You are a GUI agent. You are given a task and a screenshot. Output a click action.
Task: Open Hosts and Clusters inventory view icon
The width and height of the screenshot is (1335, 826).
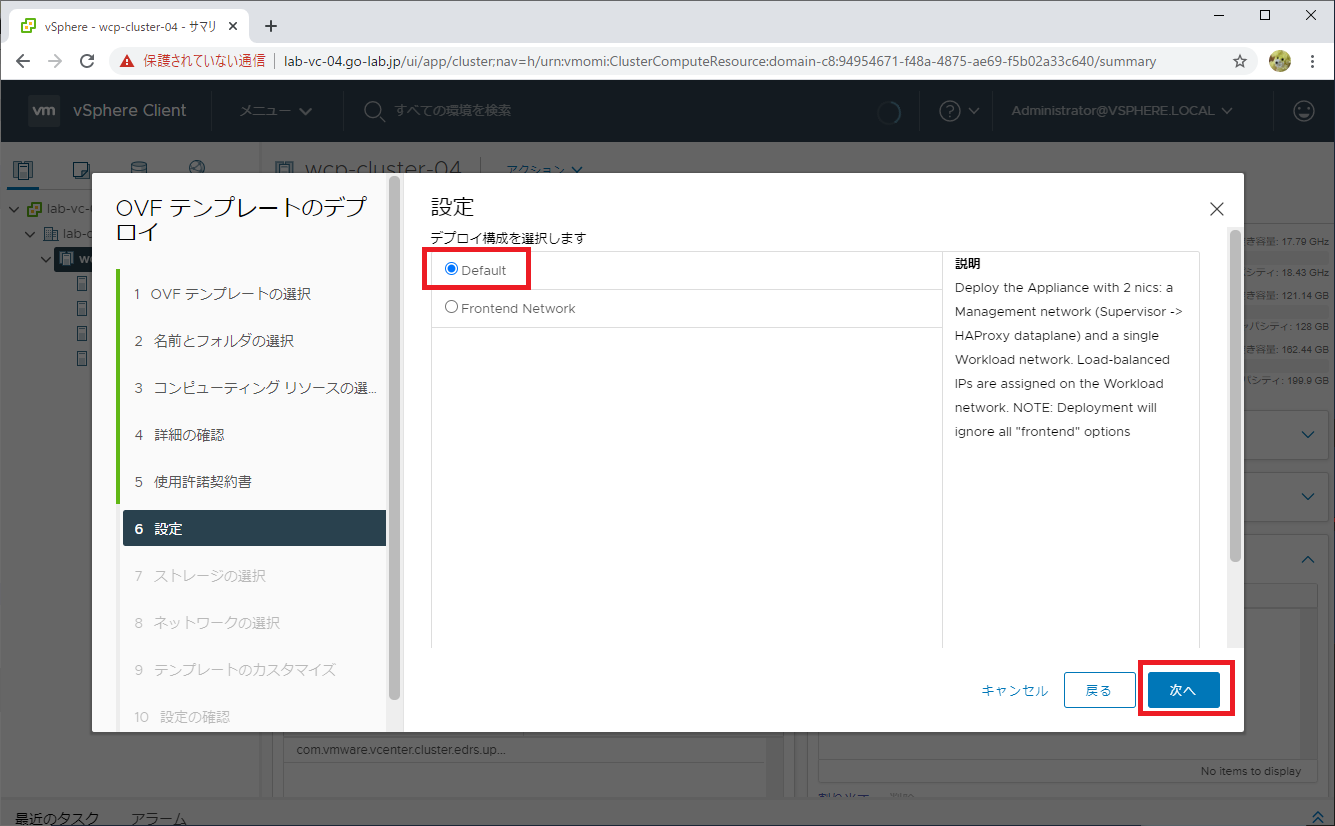point(23,170)
